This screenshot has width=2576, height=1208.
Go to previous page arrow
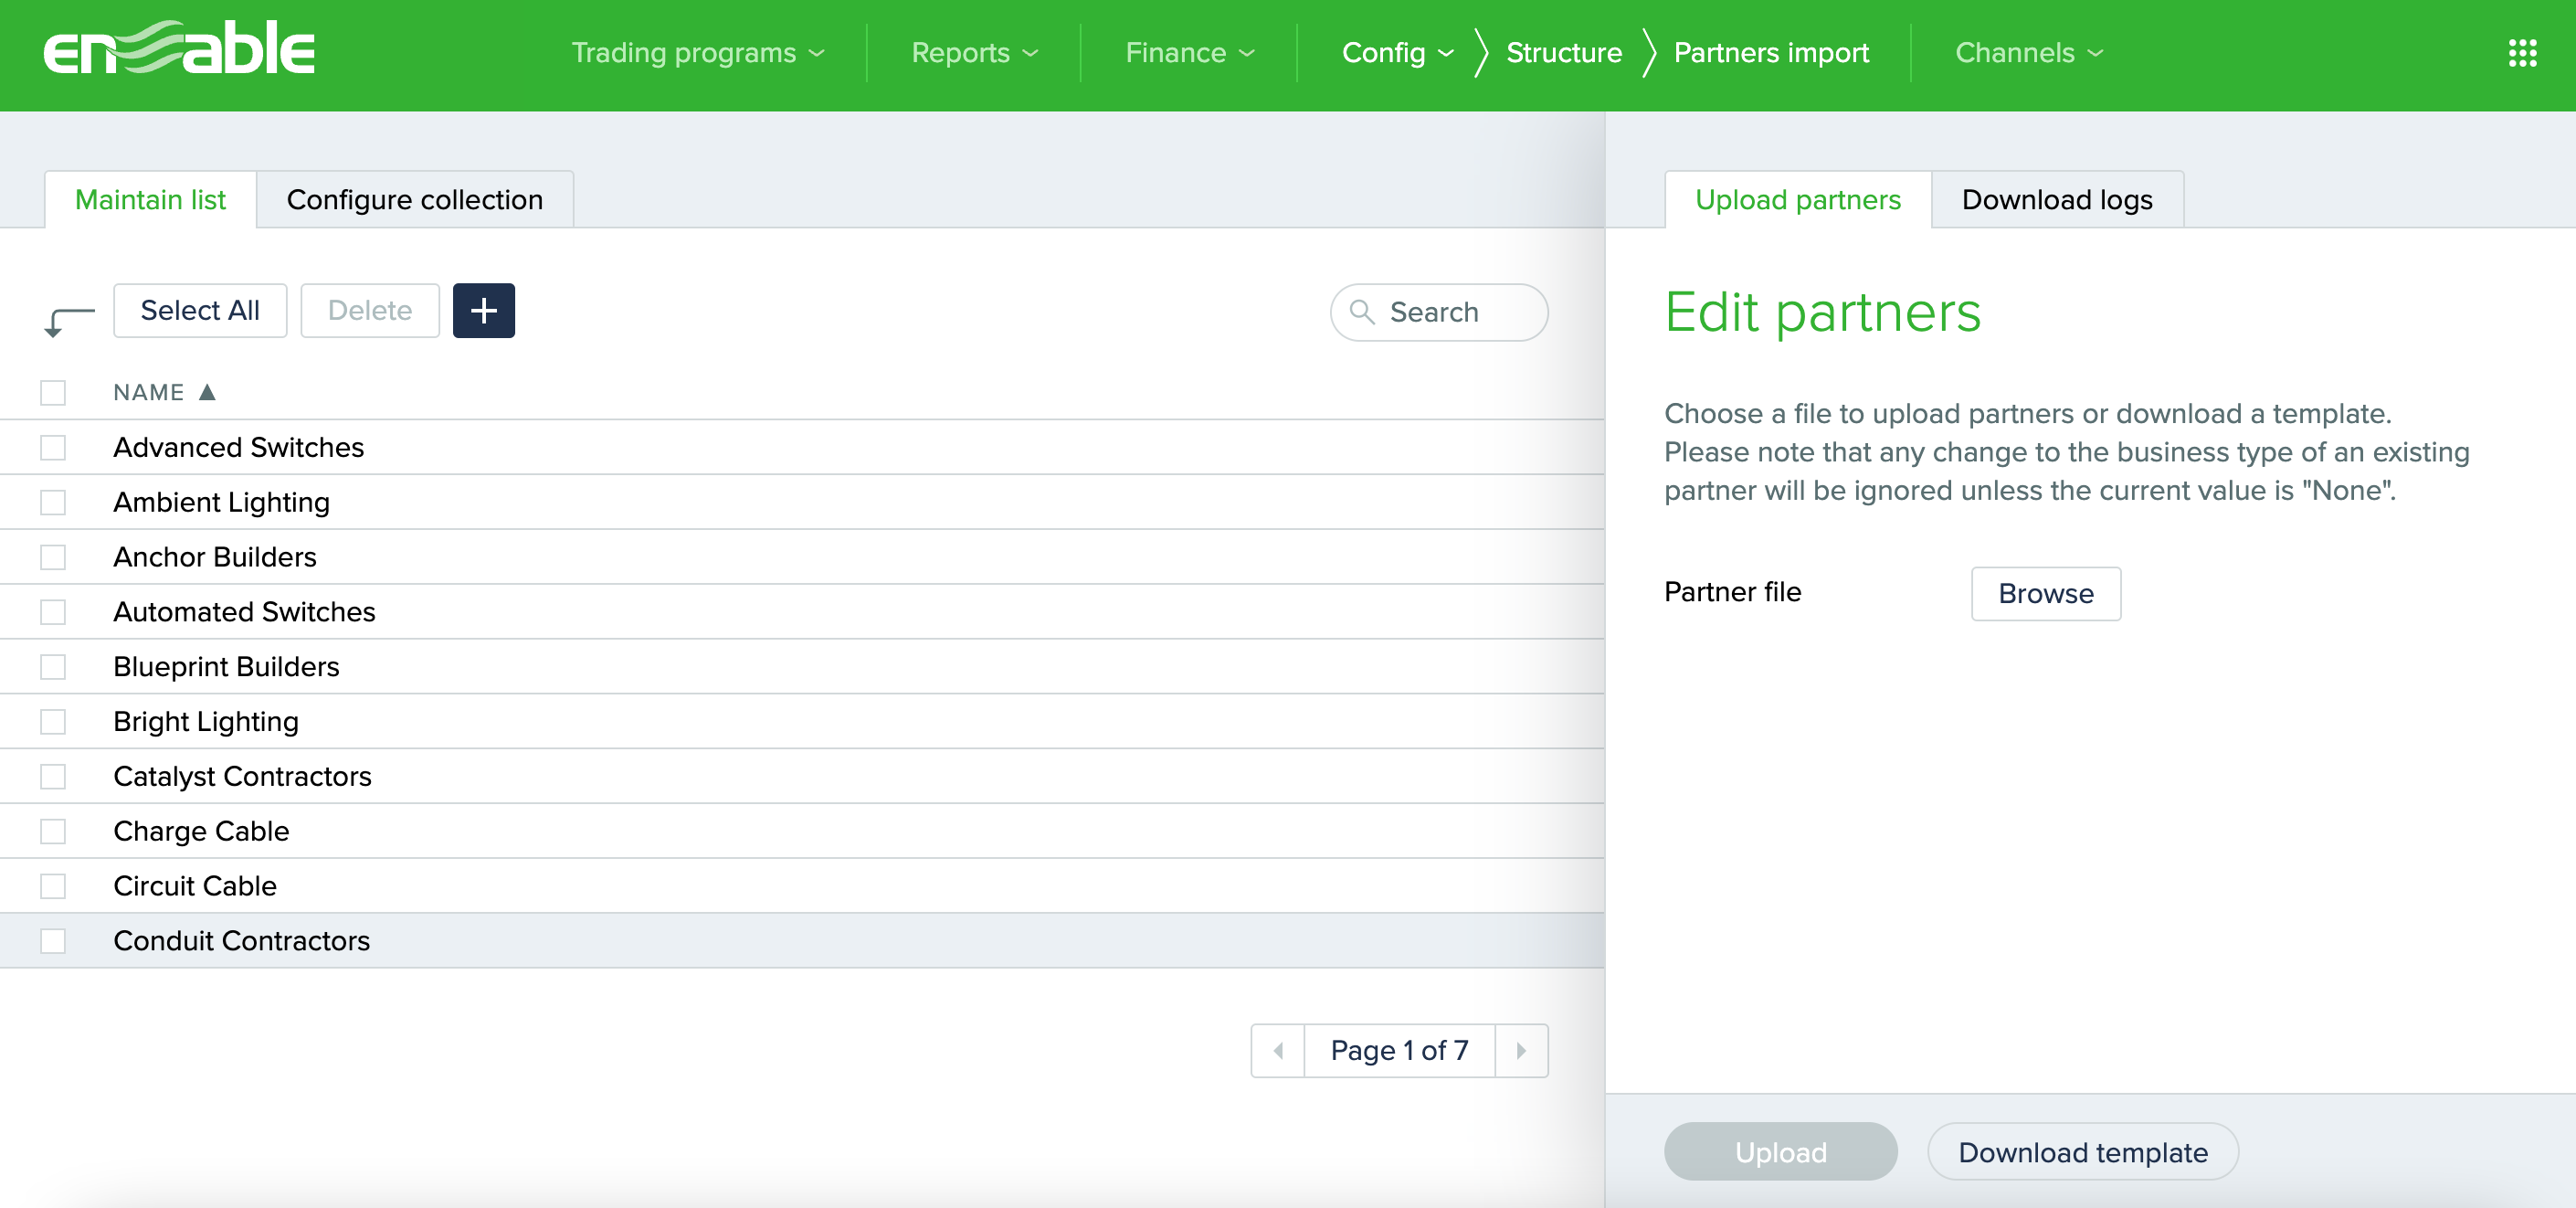[x=1278, y=1050]
